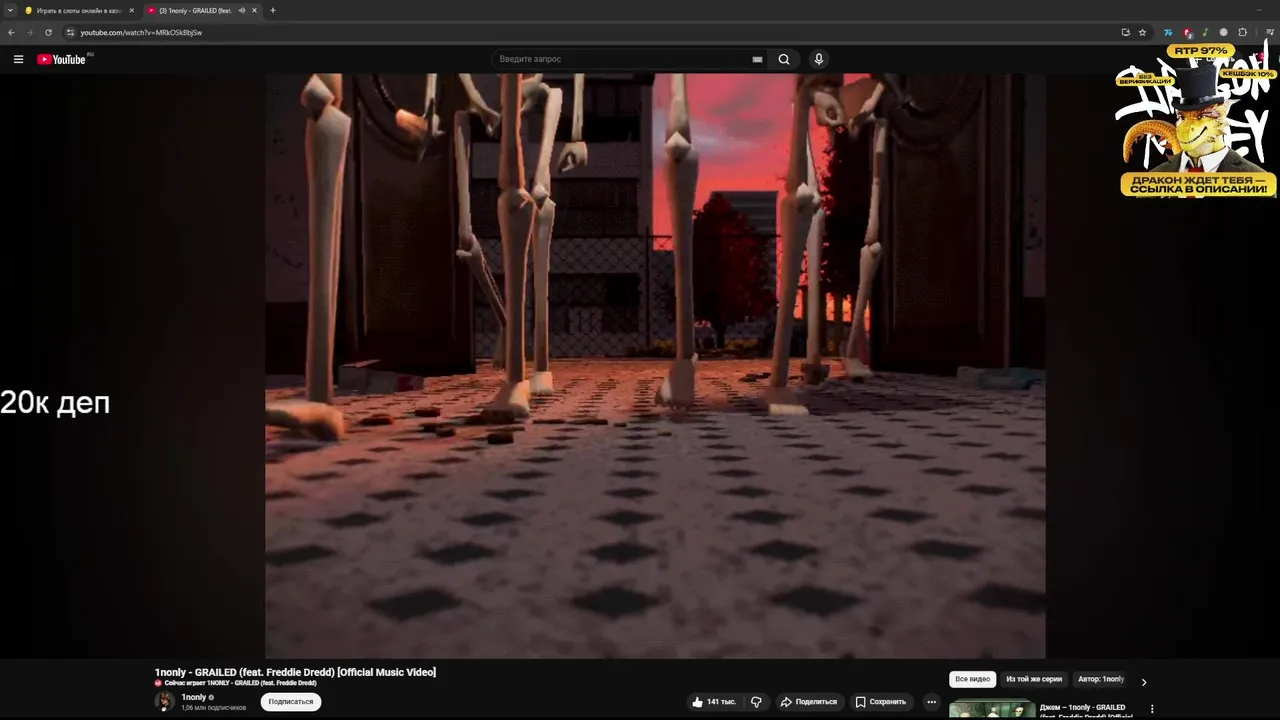Viewport: 1280px width, 720px height.
Task: Share the video via 'Поделиться'
Action: coord(808,702)
